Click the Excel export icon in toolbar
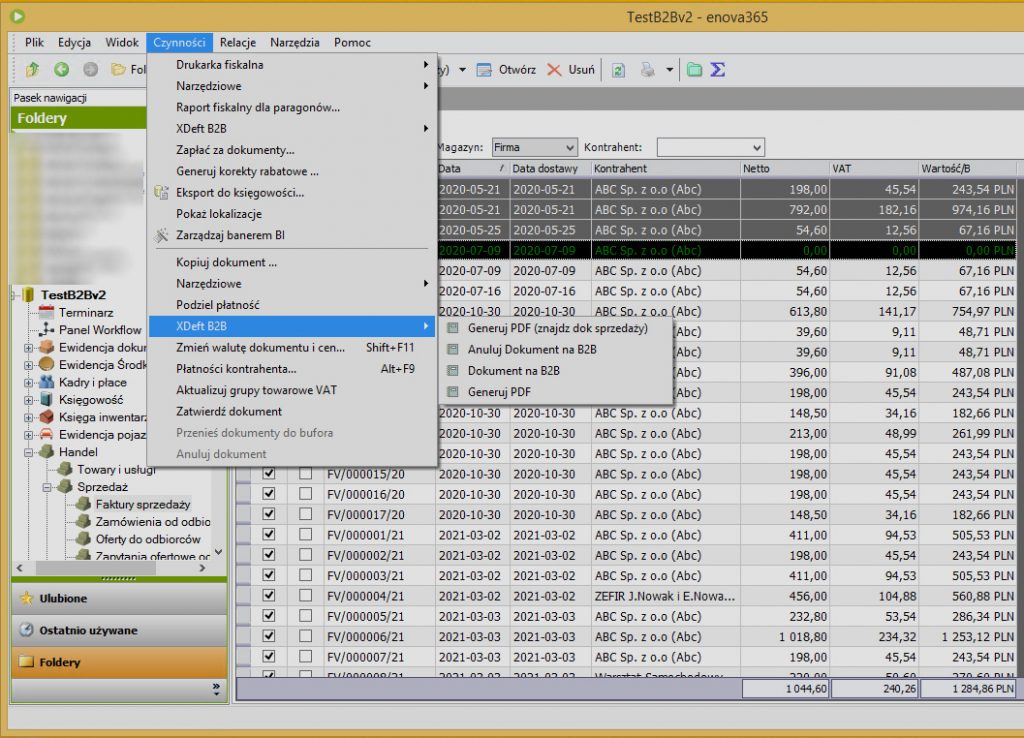Screen dimensions: 1024x738 click(618, 70)
